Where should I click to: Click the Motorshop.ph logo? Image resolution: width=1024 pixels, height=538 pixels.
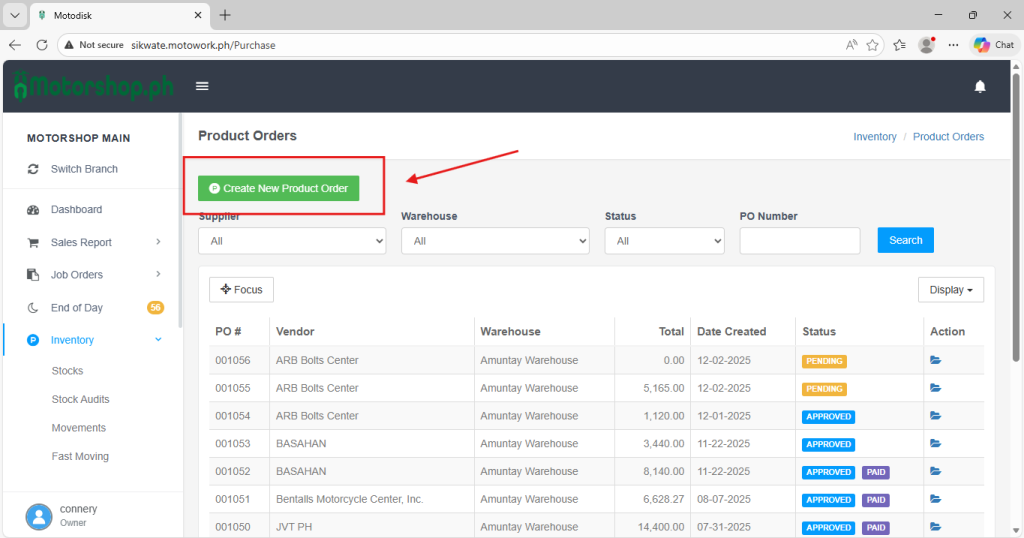tap(93, 87)
